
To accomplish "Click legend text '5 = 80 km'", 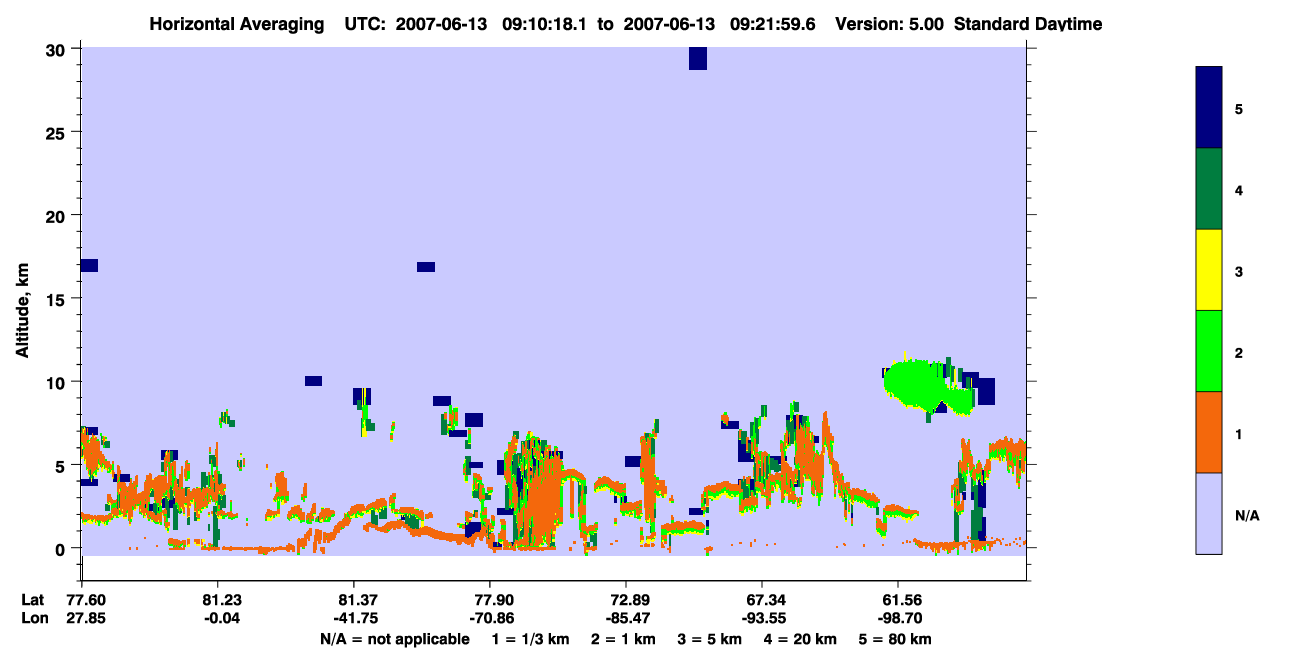I will click(x=897, y=639).
